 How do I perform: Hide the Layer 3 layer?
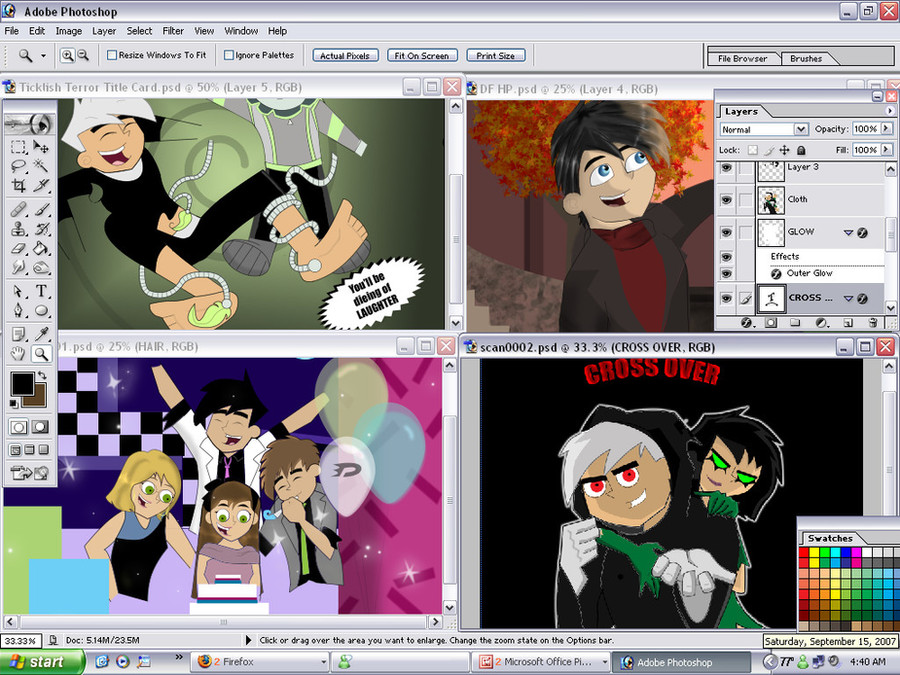pos(727,168)
